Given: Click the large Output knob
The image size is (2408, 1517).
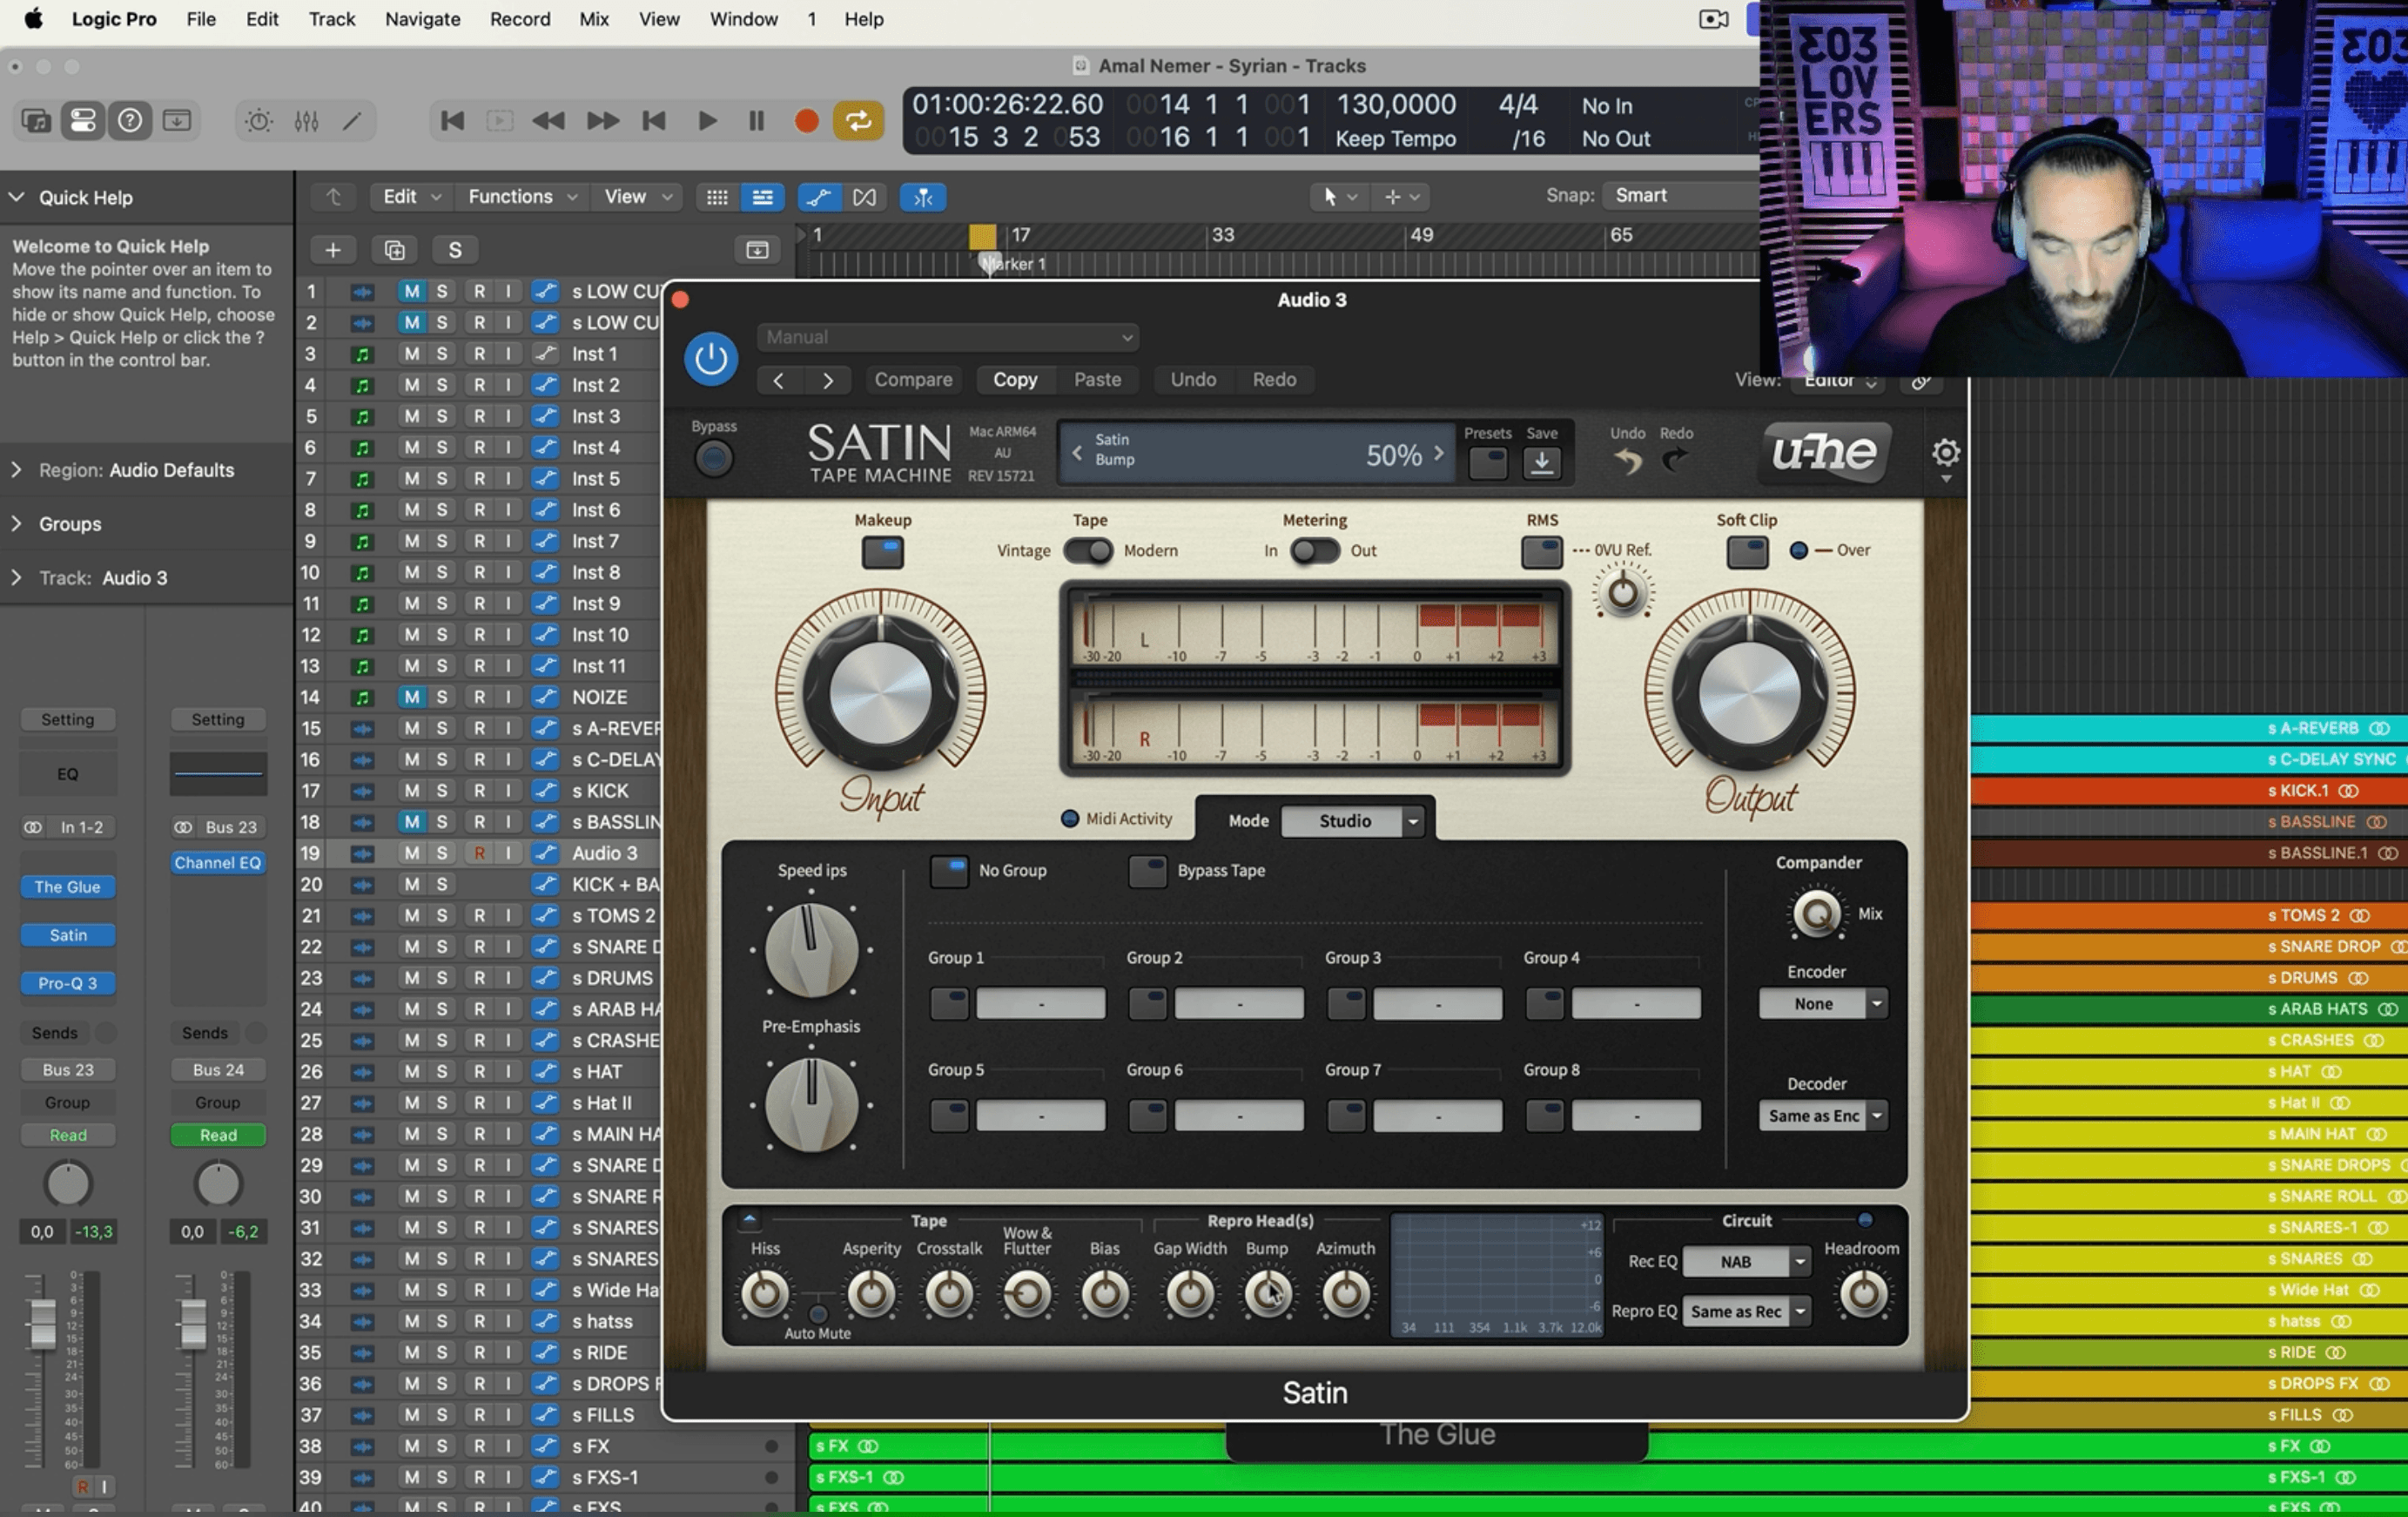Looking at the screenshot, I should click(1749, 693).
